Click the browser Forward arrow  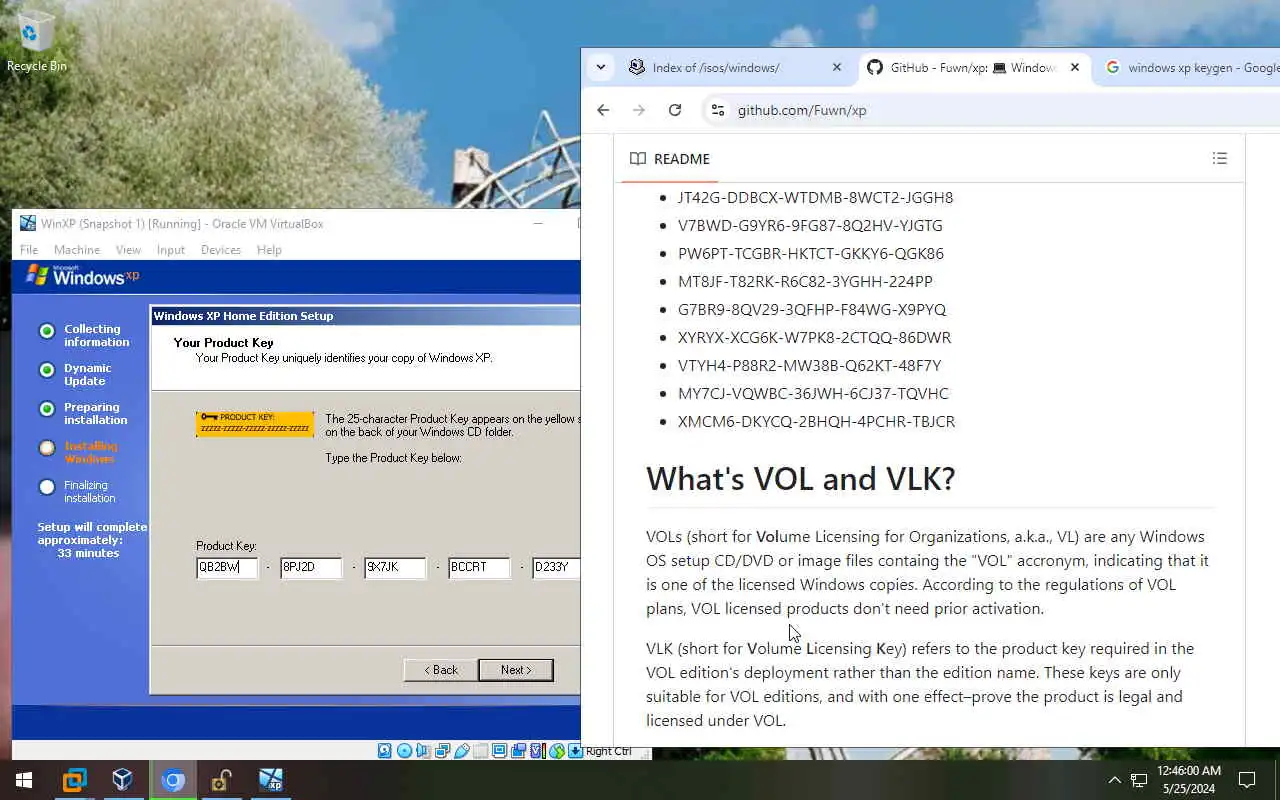point(639,110)
